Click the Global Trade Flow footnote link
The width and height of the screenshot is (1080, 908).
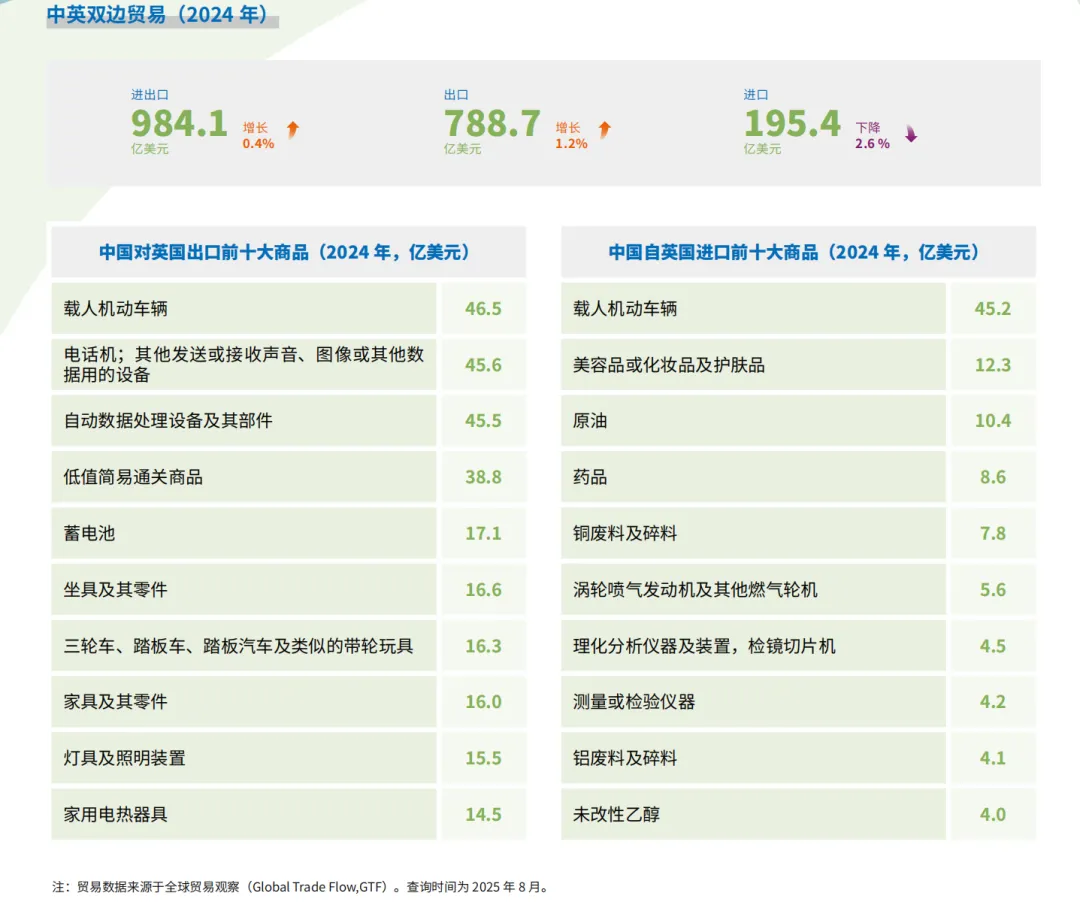(316, 885)
